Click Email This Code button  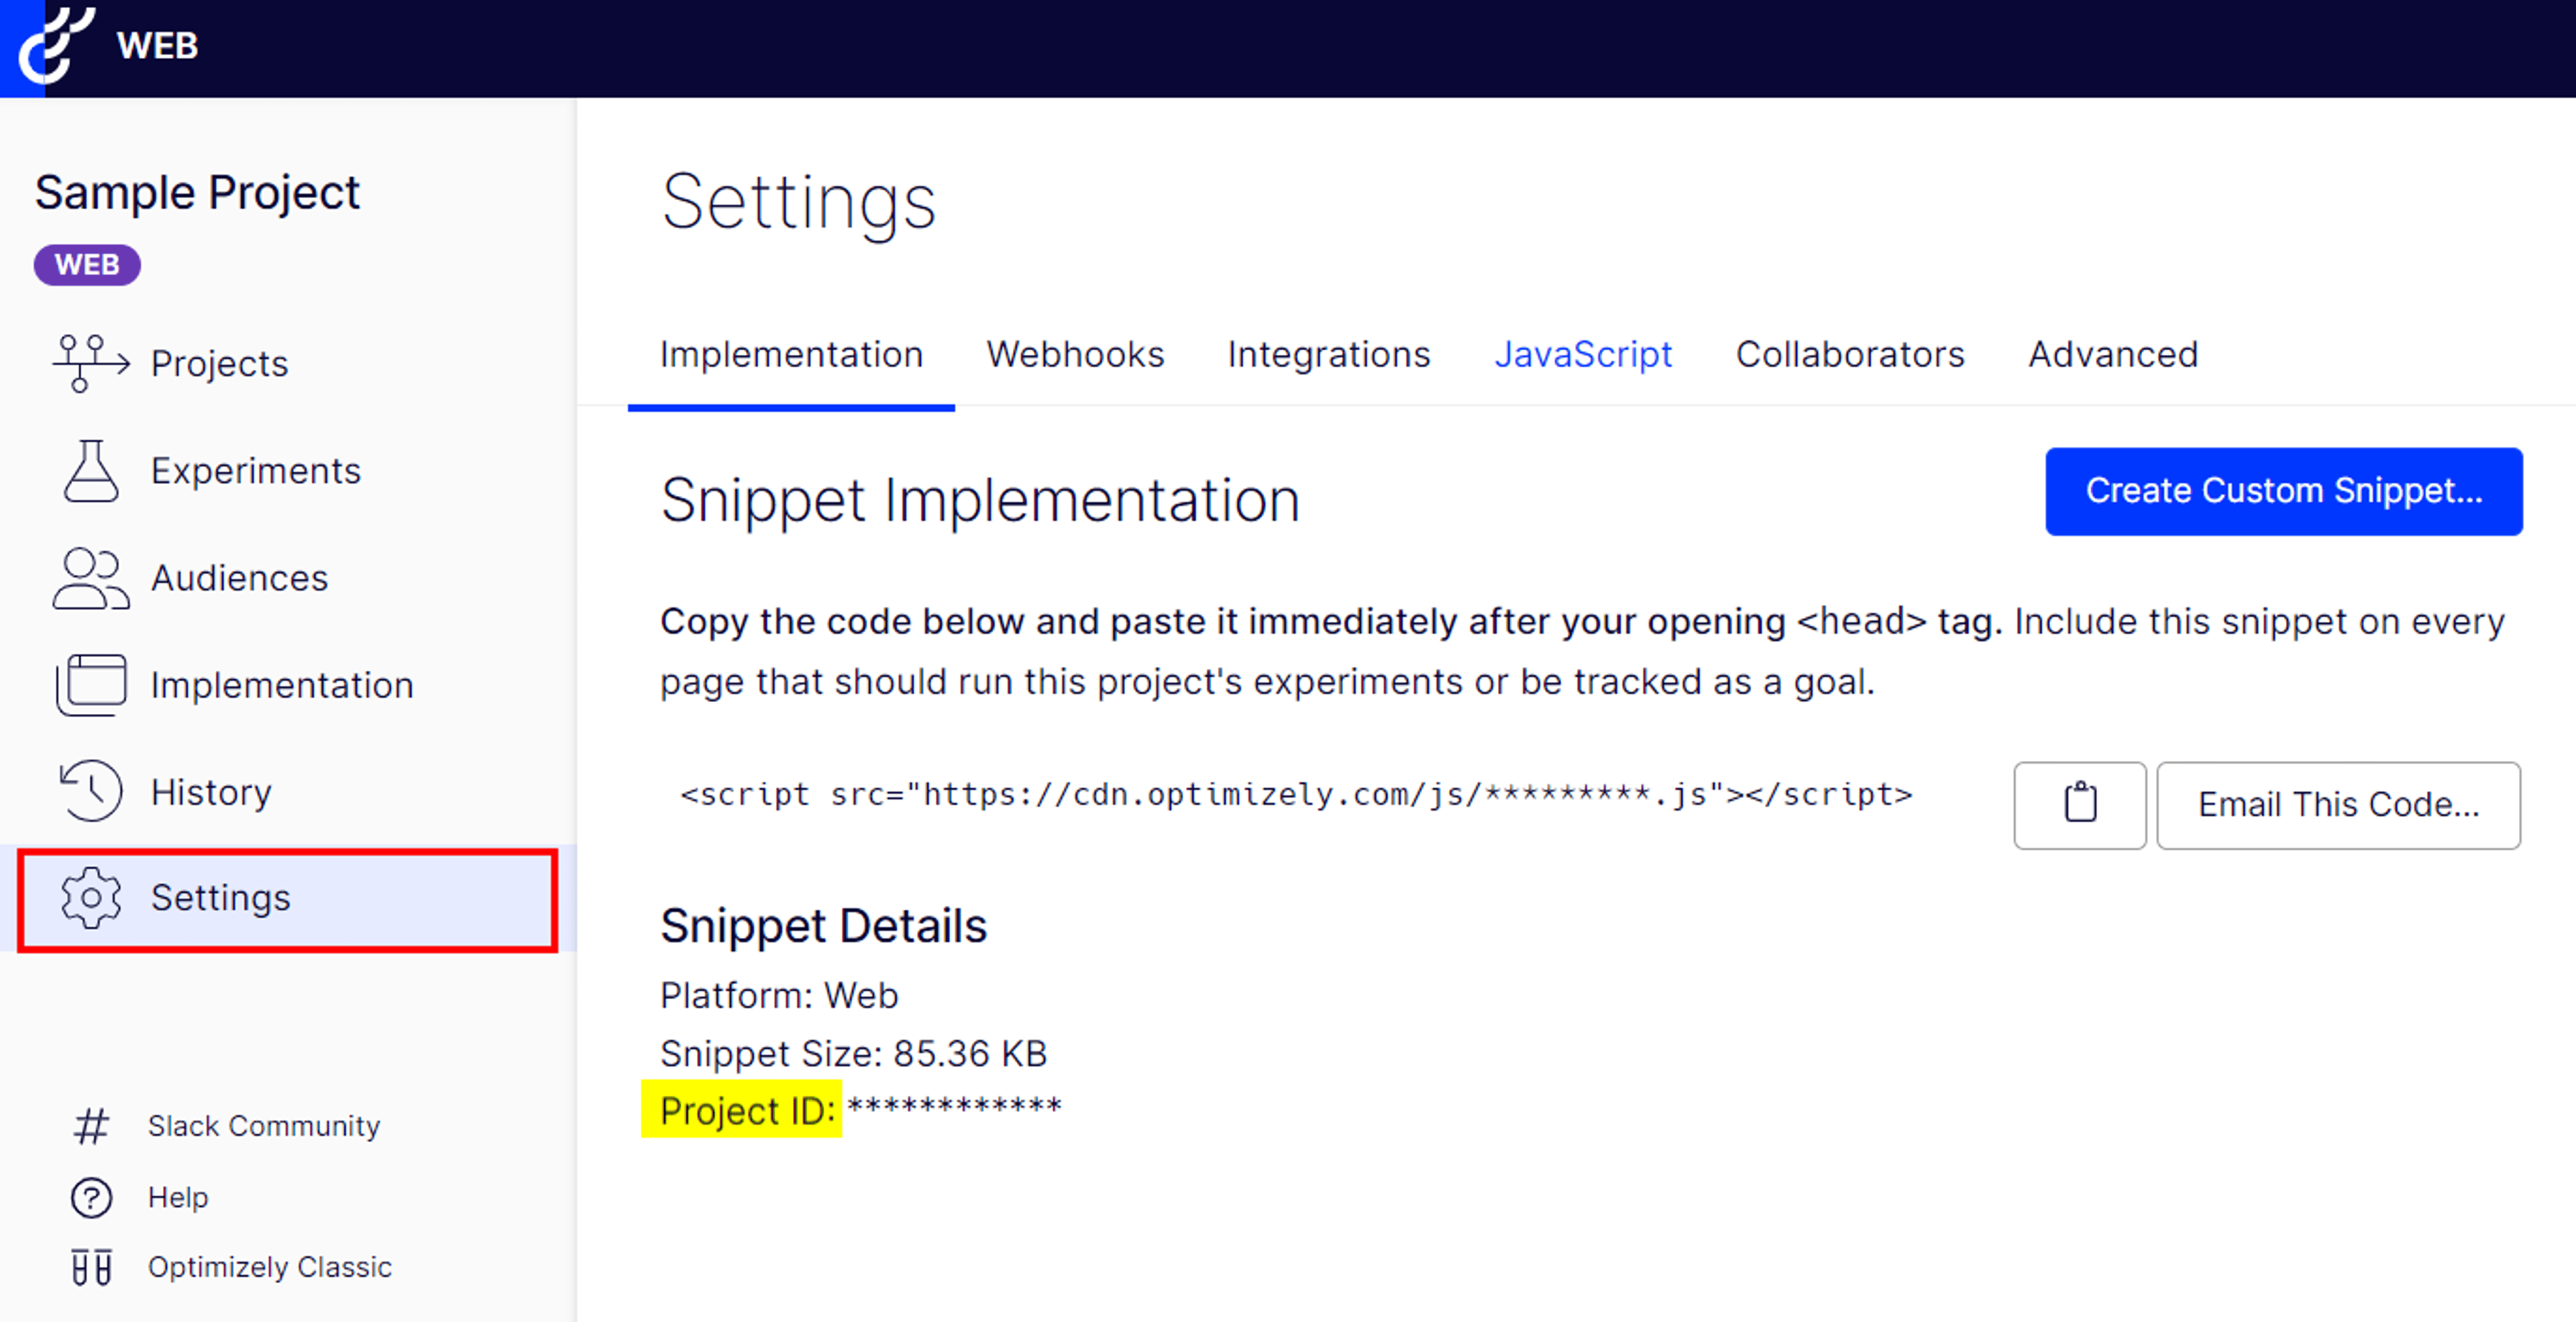[x=2338, y=805]
